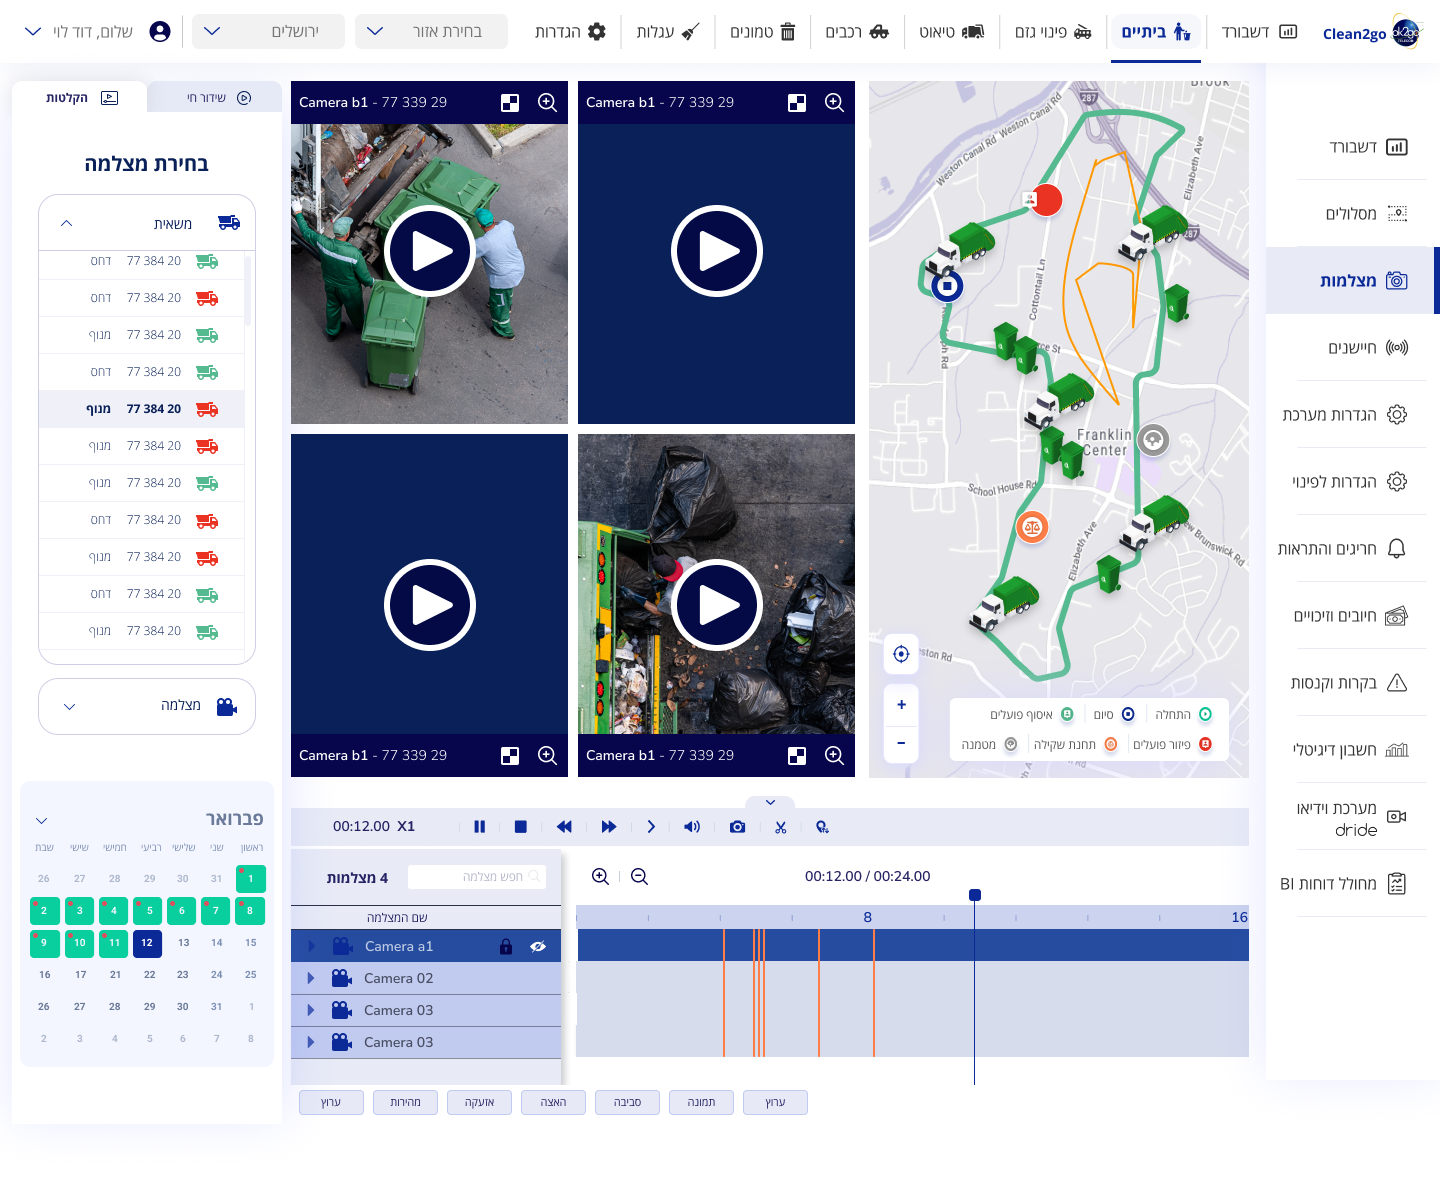Click the scissors cut clip icon
This screenshot has width=1440, height=1181.
781,827
